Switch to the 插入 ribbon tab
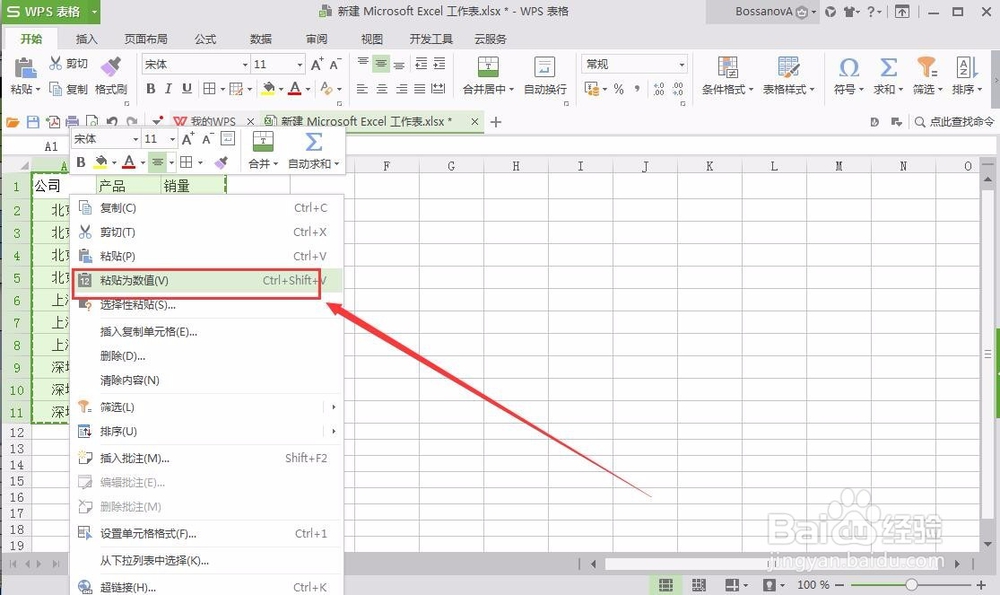This screenshot has width=1000, height=595. 85,39
